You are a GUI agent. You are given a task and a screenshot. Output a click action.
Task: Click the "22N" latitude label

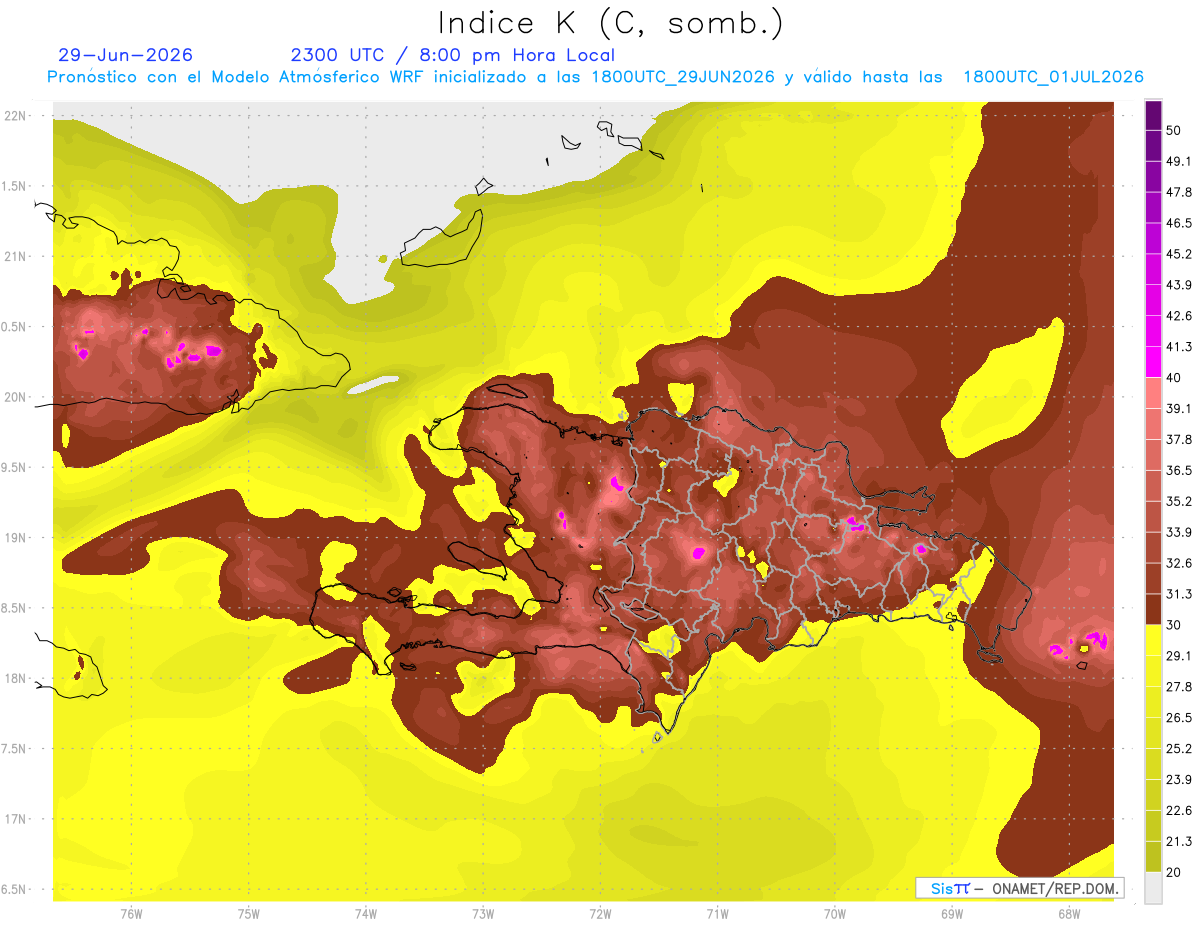17,115
